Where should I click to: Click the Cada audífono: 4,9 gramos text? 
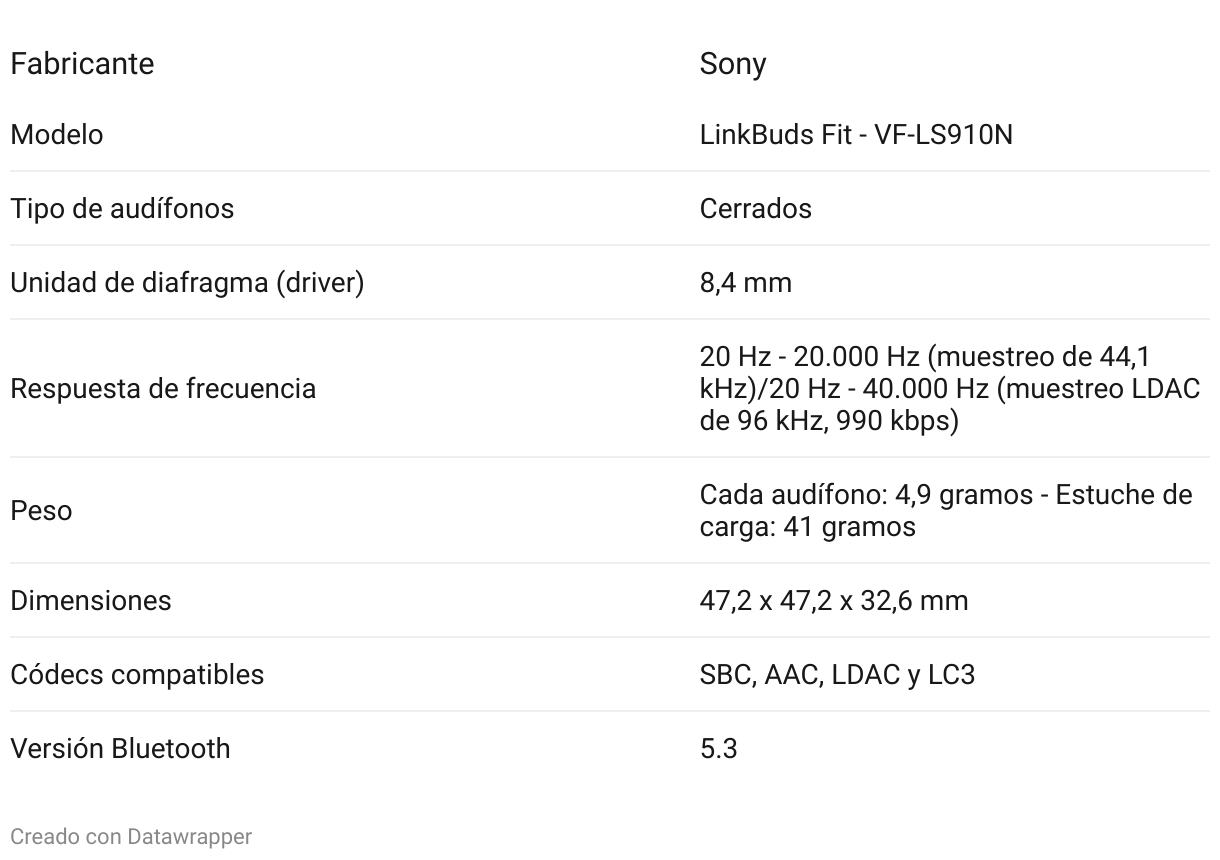[x=866, y=495]
